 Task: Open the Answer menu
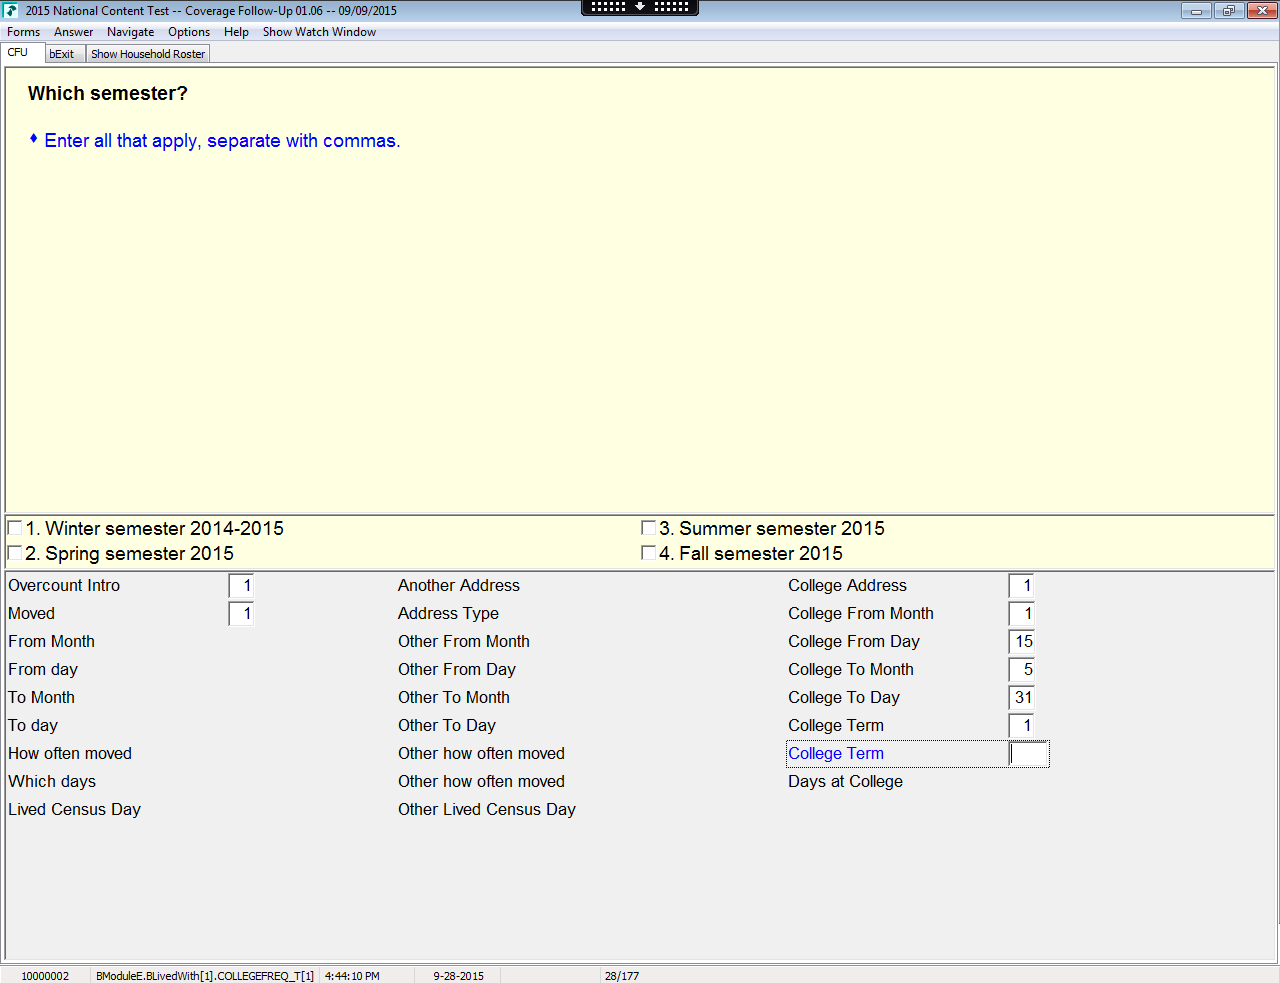73,32
